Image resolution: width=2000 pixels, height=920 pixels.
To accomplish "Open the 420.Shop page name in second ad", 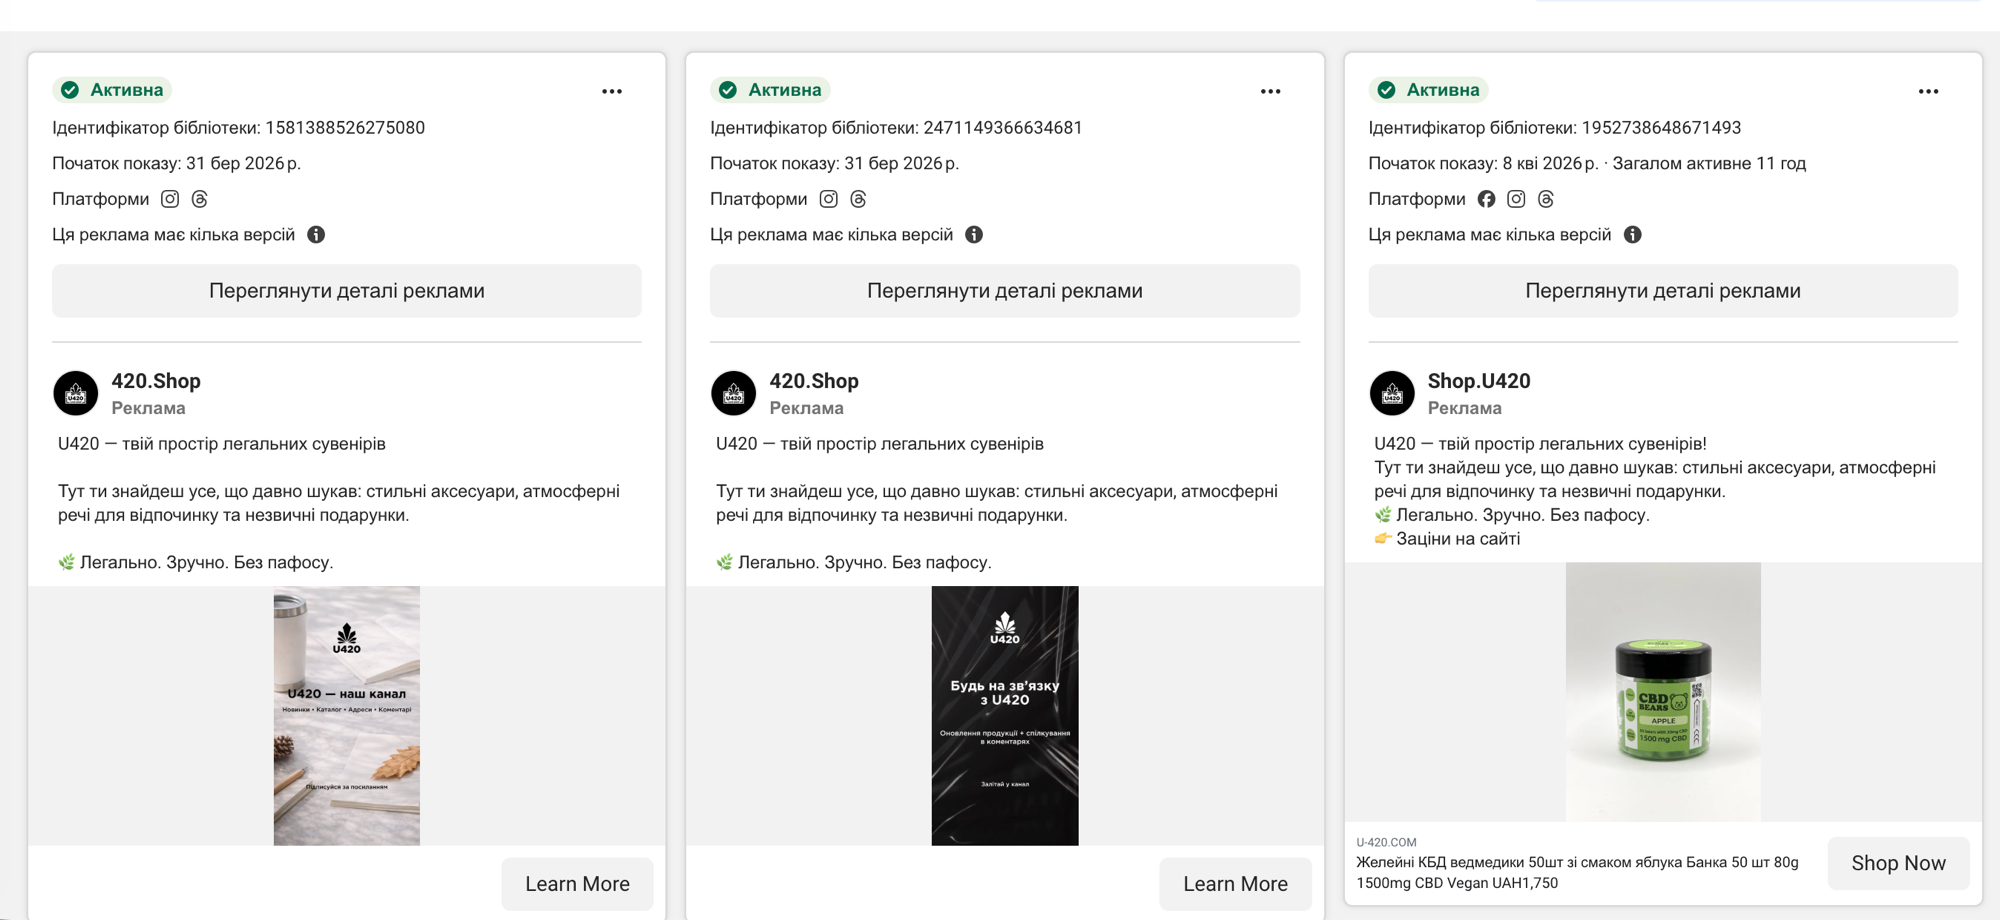I will point(813,381).
